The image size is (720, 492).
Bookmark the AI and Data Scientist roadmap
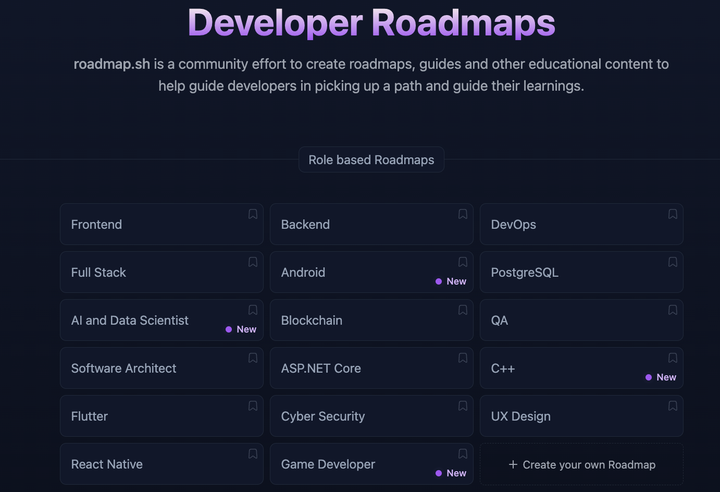253,310
